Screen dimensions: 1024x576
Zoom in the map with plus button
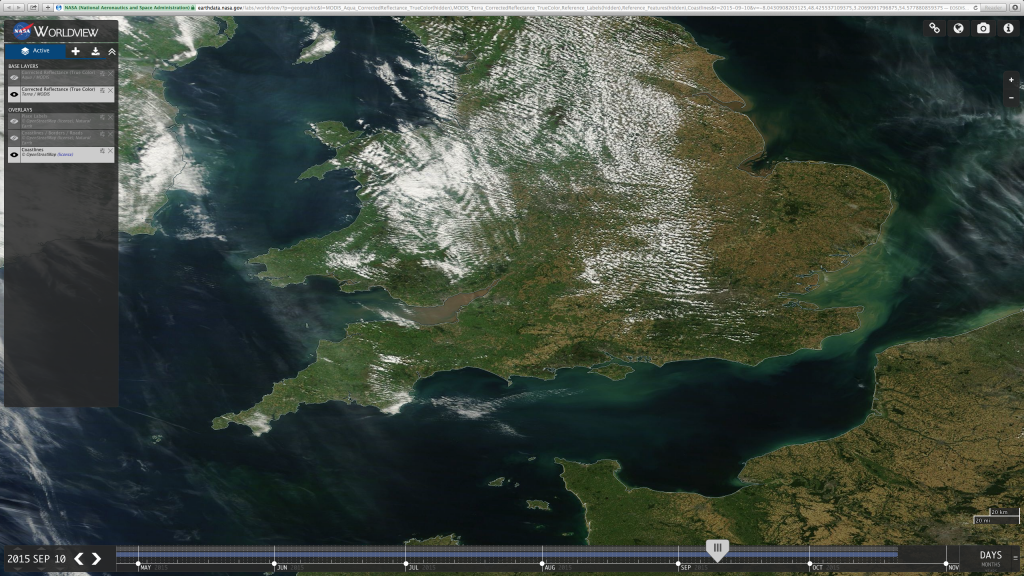pos(1011,80)
